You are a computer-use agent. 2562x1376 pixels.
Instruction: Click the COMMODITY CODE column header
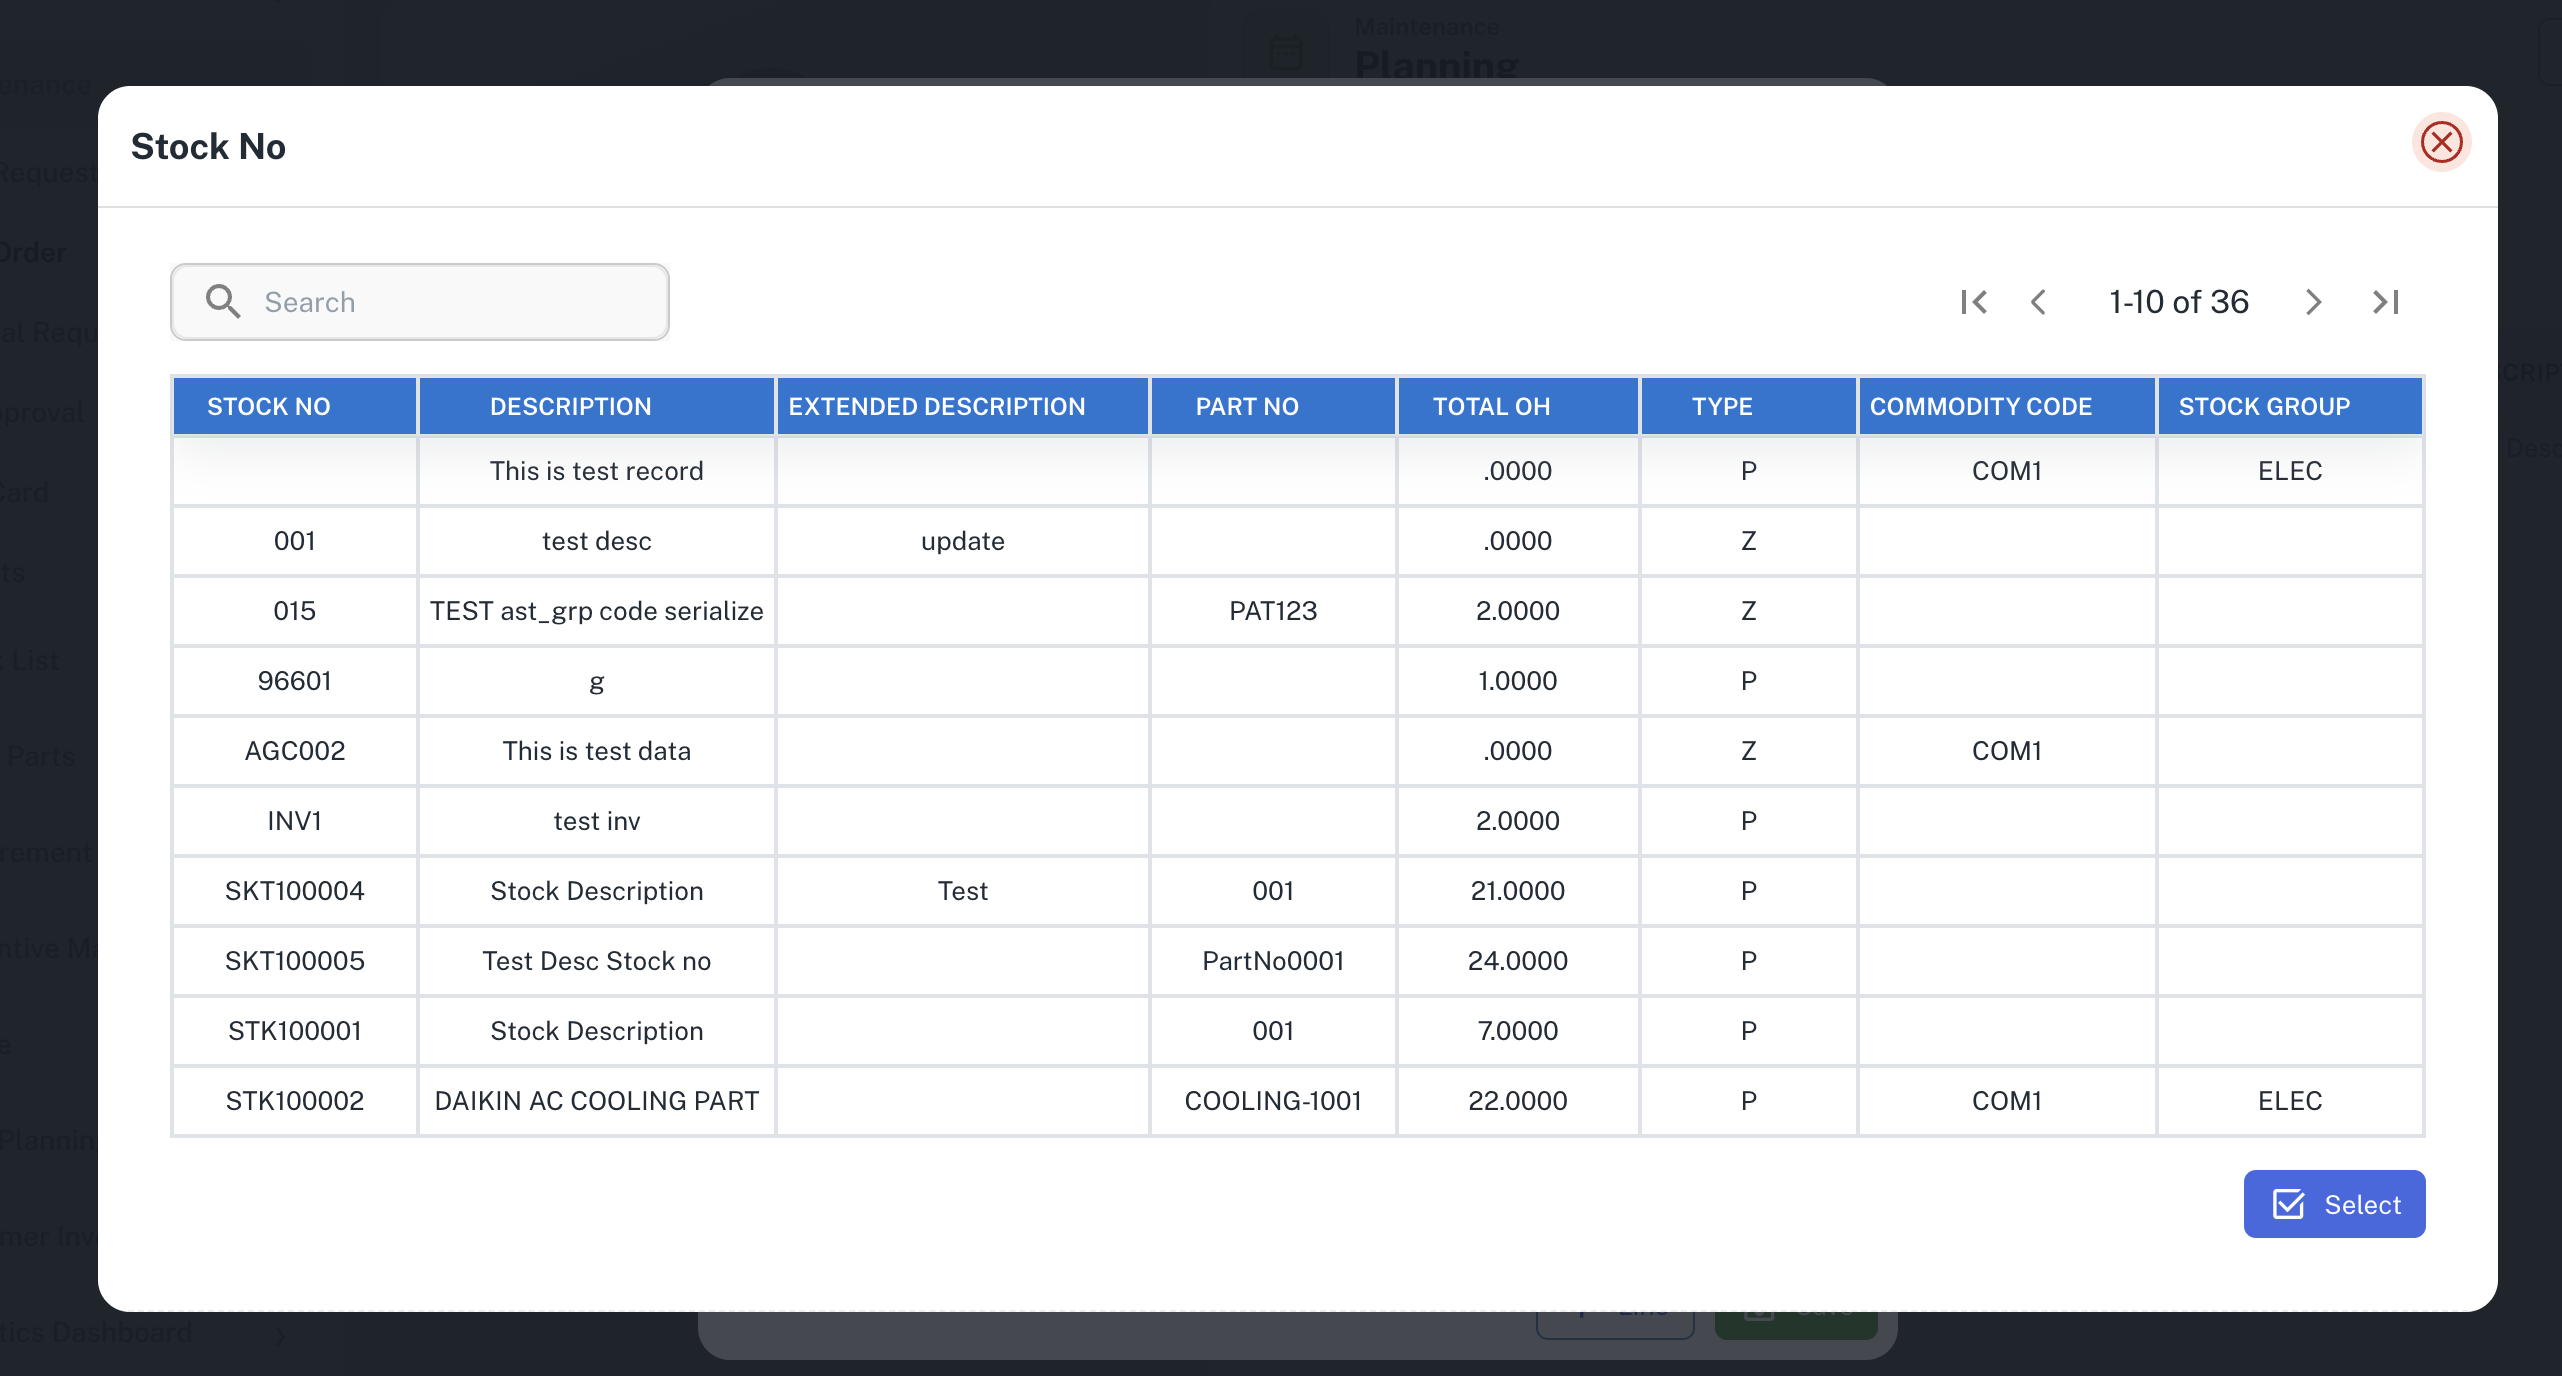pyautogui.click(x=1980, y=407)
